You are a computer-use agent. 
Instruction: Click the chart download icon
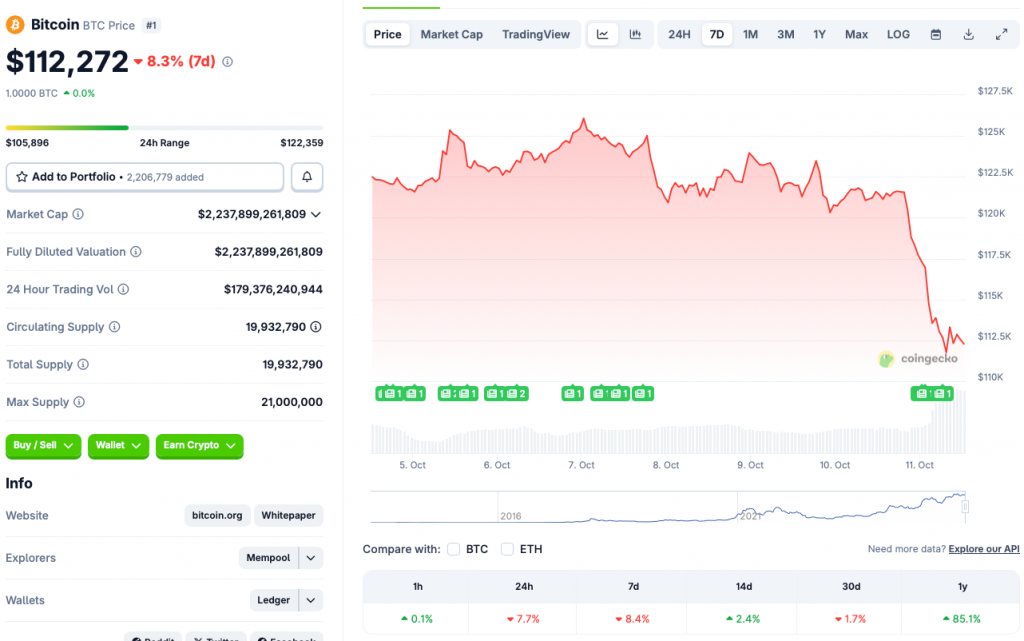(x=968, y=33)
